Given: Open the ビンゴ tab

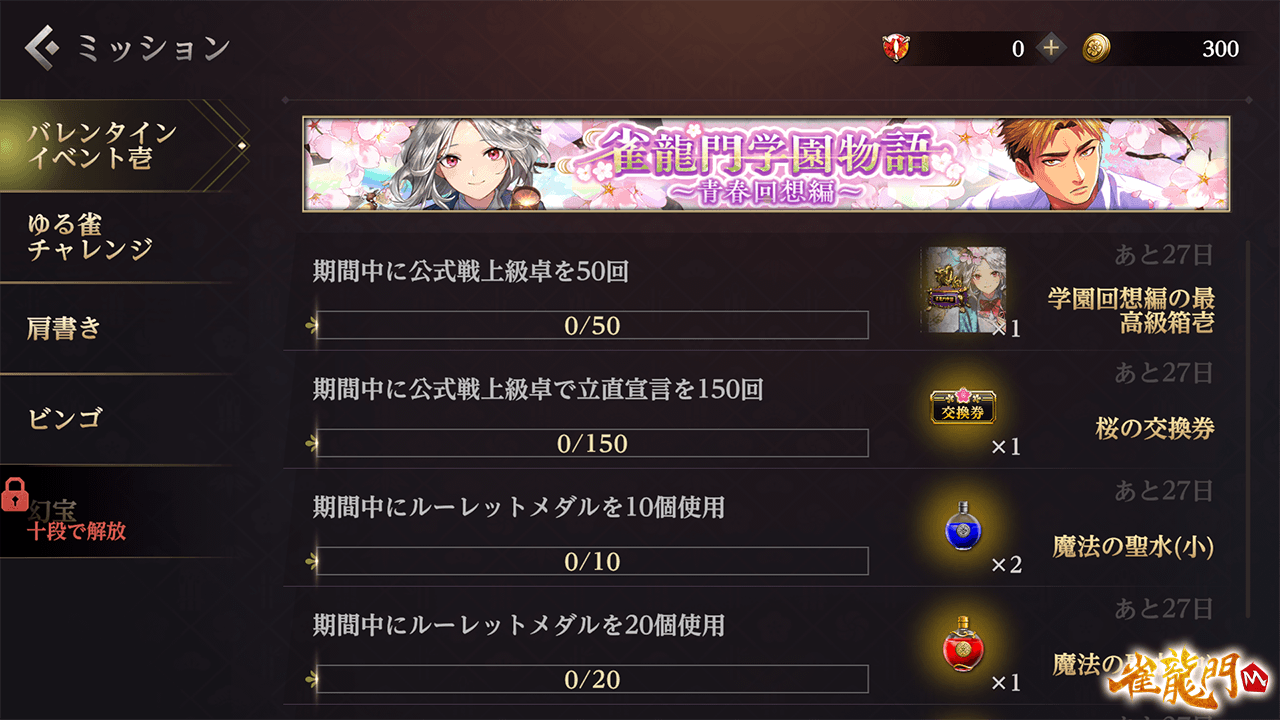Looking at the screenshot, I should point(118,419).
